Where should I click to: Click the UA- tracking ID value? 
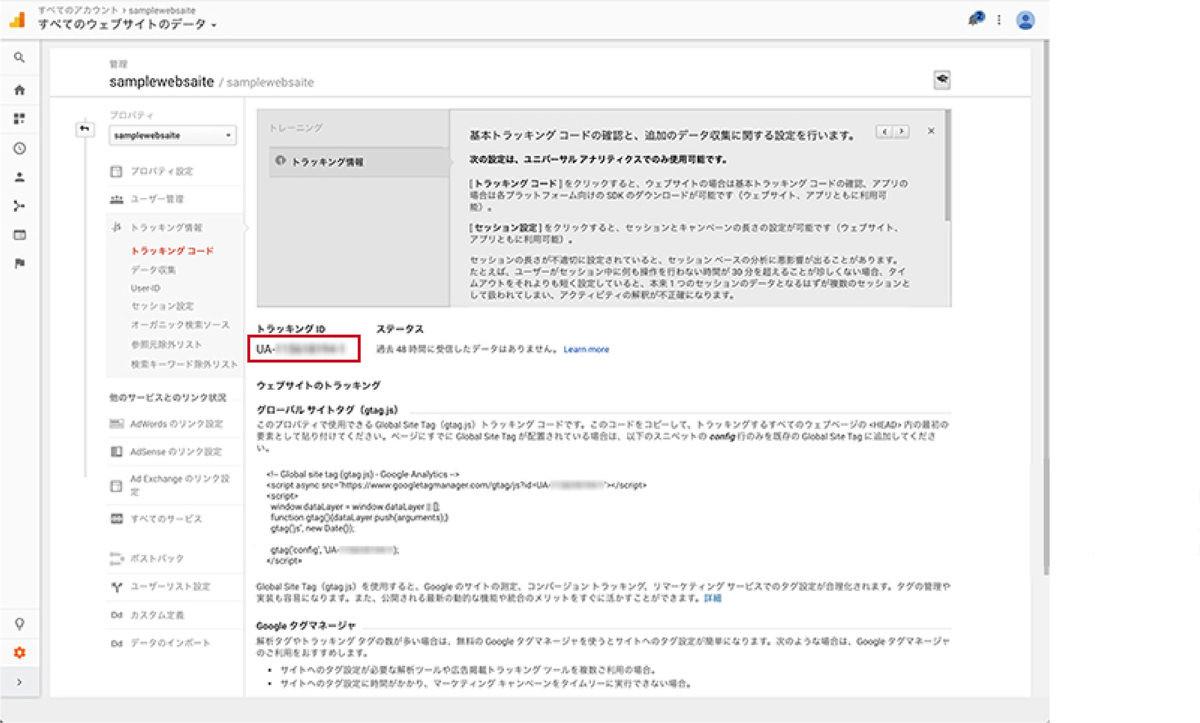[302, 349]
